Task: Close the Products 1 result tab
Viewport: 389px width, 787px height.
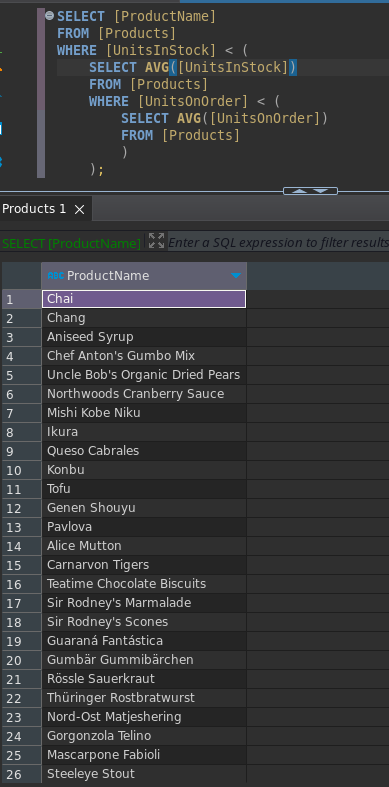Action: pyautogui.click(x=79, y=209)
